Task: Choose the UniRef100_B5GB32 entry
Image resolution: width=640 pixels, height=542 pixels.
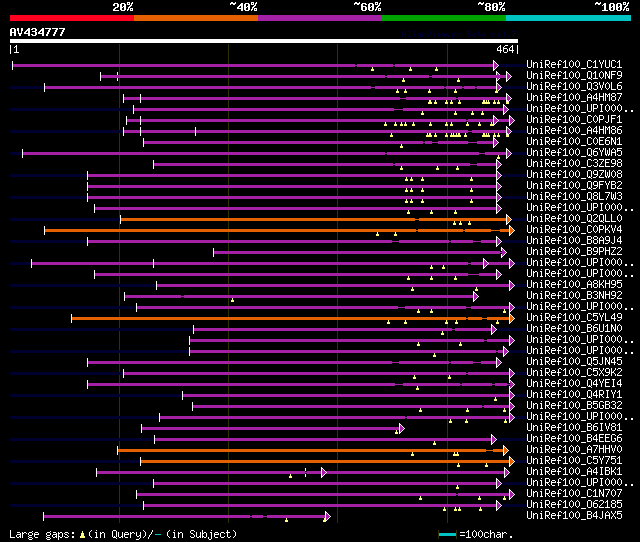Action: [x=574, y=406]
